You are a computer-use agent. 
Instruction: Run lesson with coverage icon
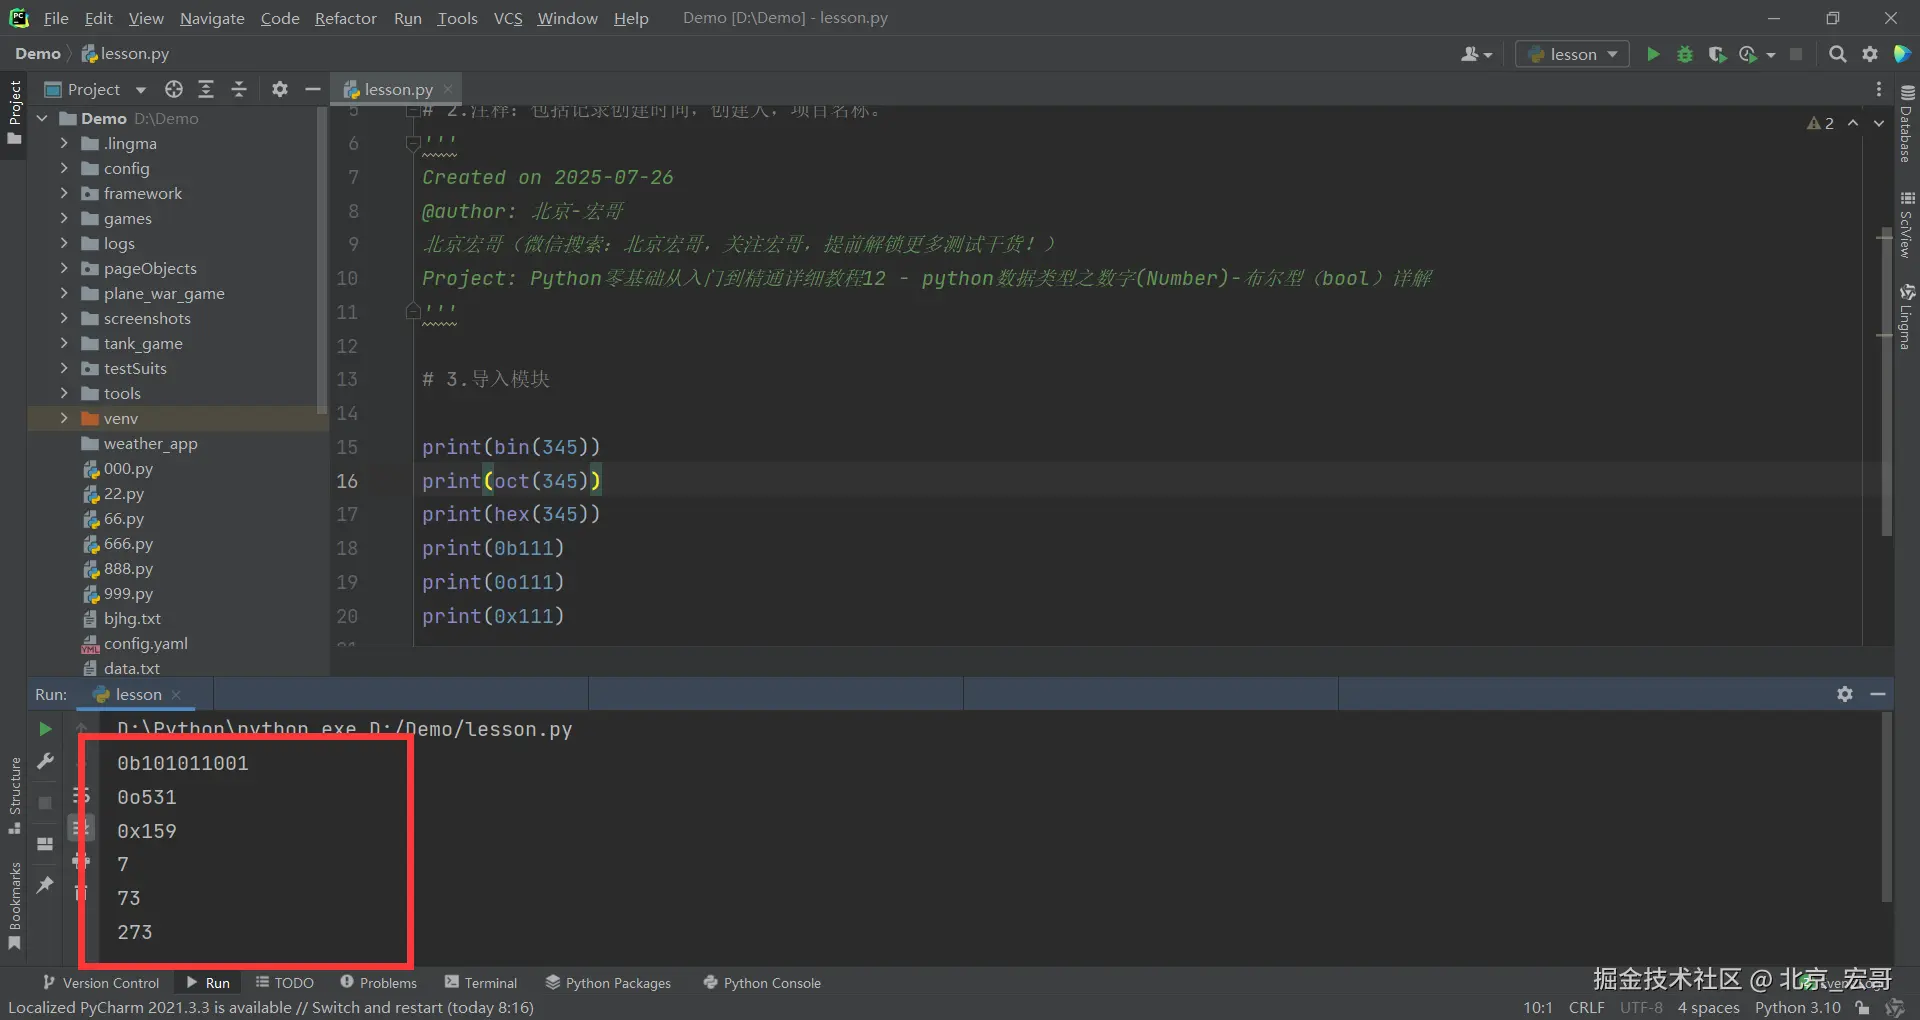click(x=1717, y=54)
